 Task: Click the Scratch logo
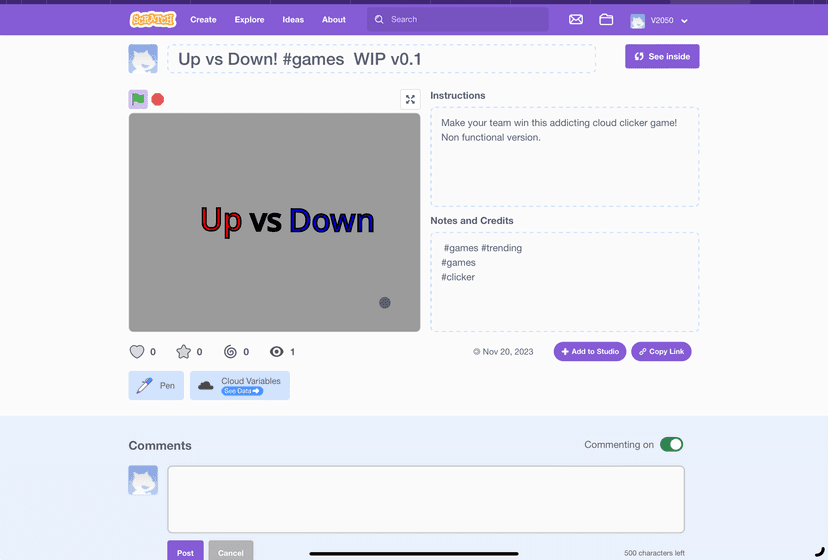coord(153,19)
